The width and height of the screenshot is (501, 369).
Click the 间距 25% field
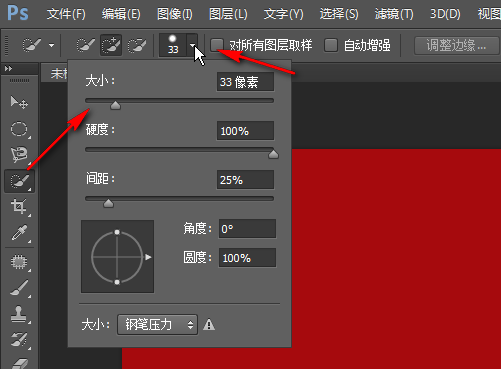(x=245, y=180)
